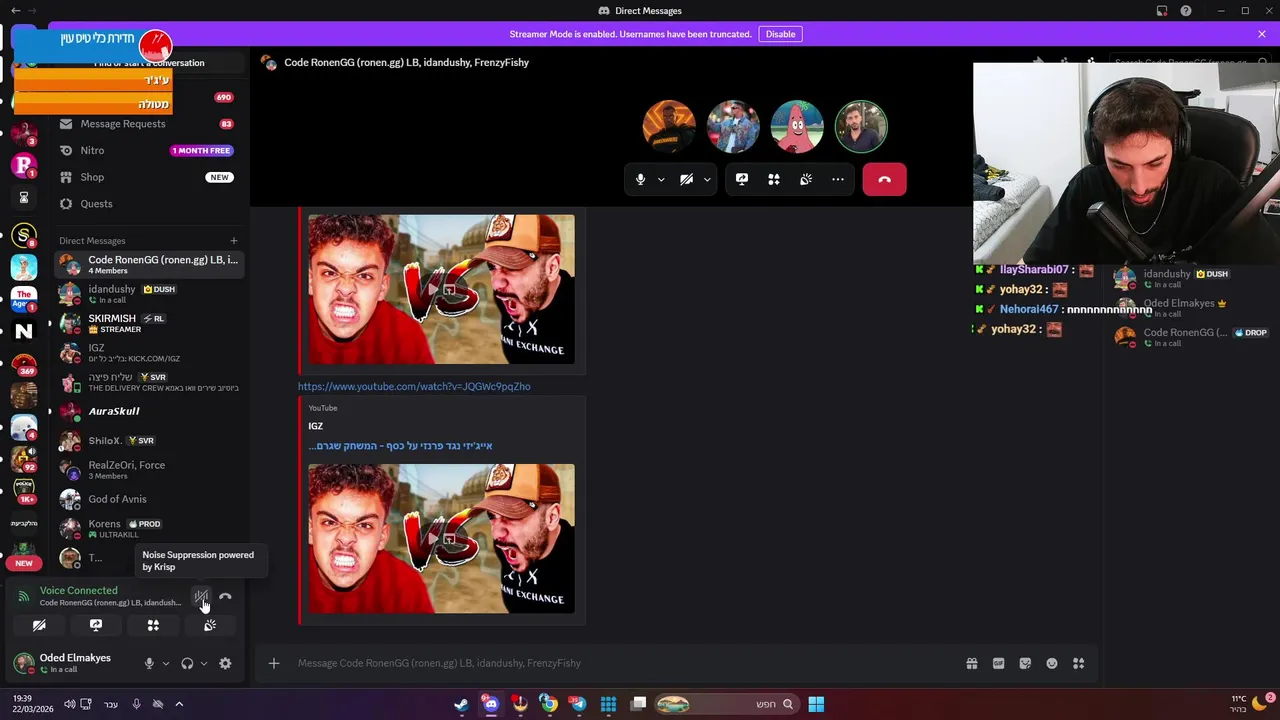The height and width of the screenshot is (720, 1280).
Task: Open Telegram from taskbar
Action: click(578, 704)
